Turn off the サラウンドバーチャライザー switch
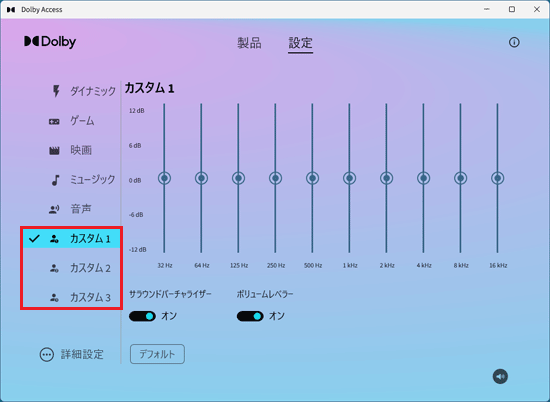This screenshot has height=402, width=550. pos(142,316)
